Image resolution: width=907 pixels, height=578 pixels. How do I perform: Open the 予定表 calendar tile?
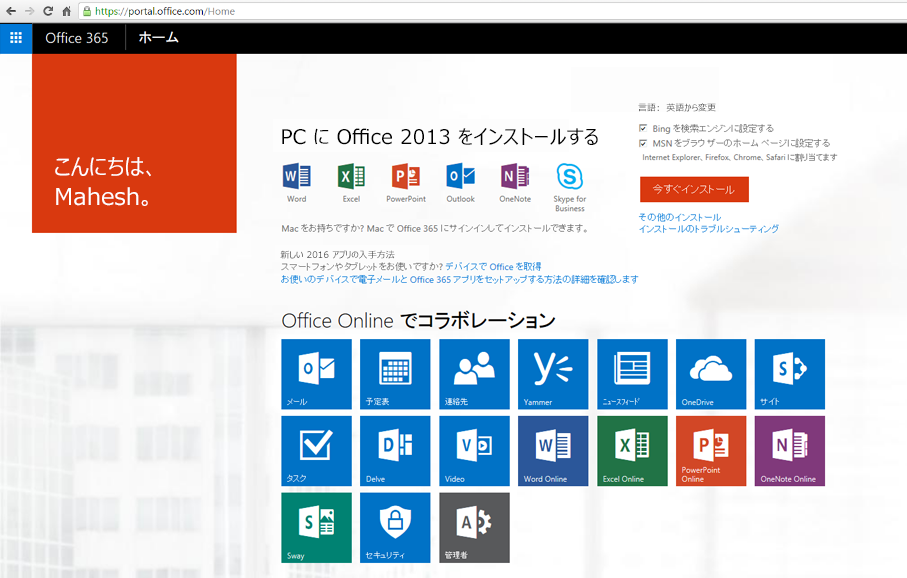[395, 374]
